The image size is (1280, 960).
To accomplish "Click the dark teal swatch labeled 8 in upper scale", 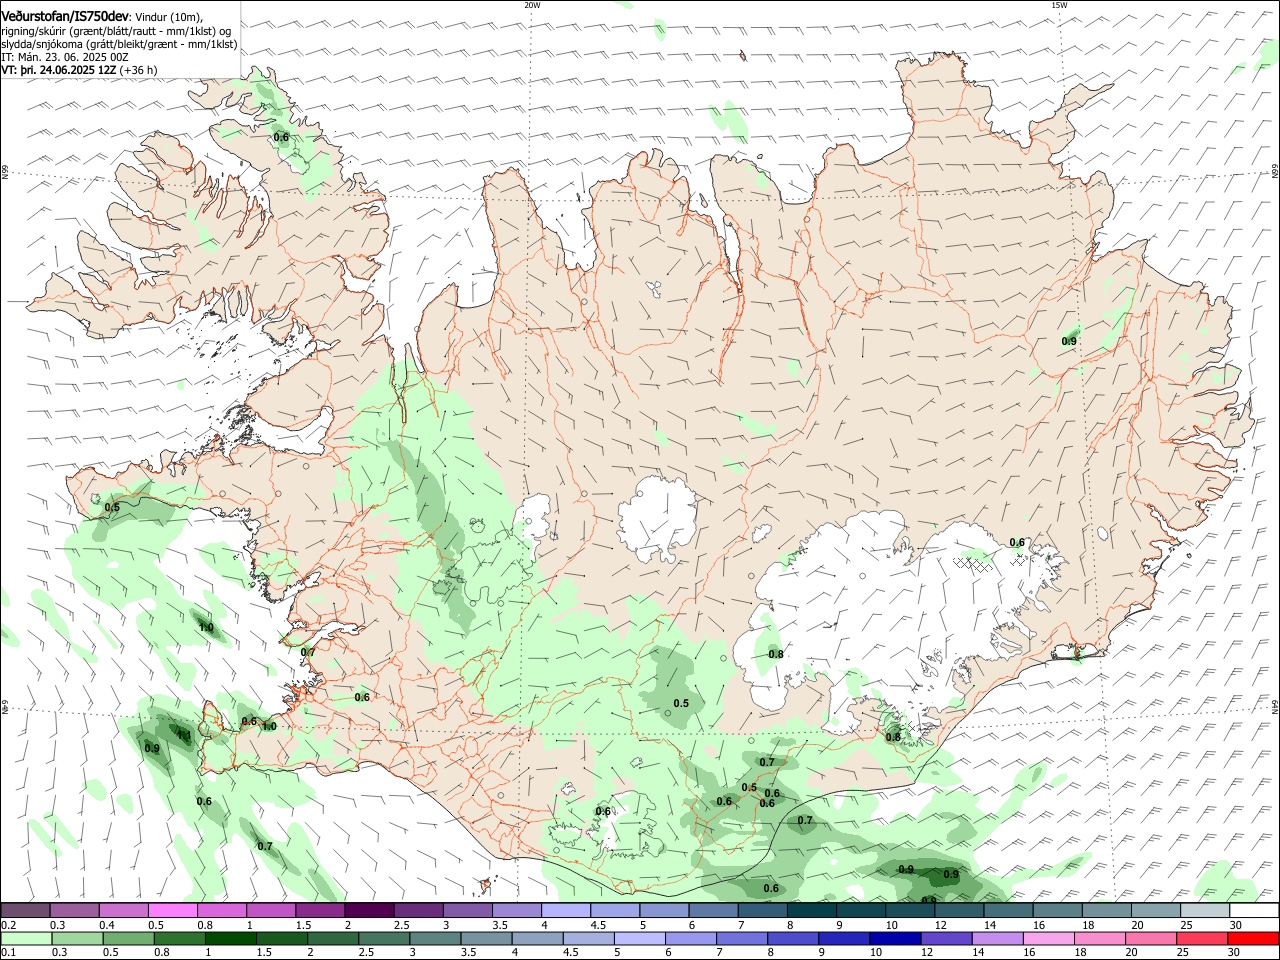I will (x=812, y=911).
